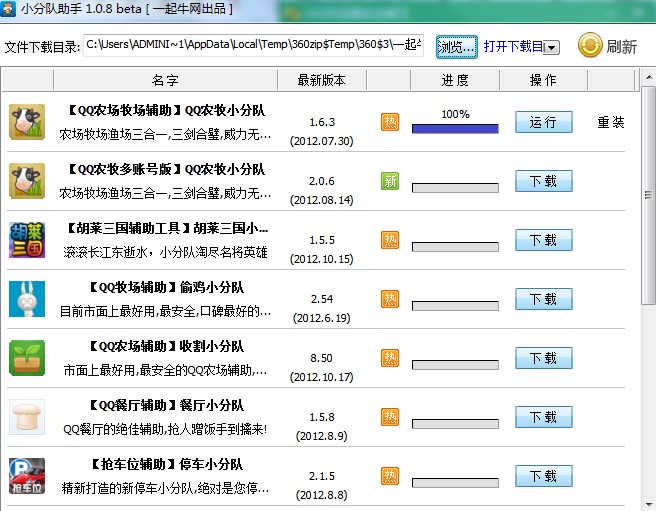This screenshot has width=656, height=511.
Task: Download QQ农牧多账号版 version 2.0.6
Action: click(x=543, y=181)
